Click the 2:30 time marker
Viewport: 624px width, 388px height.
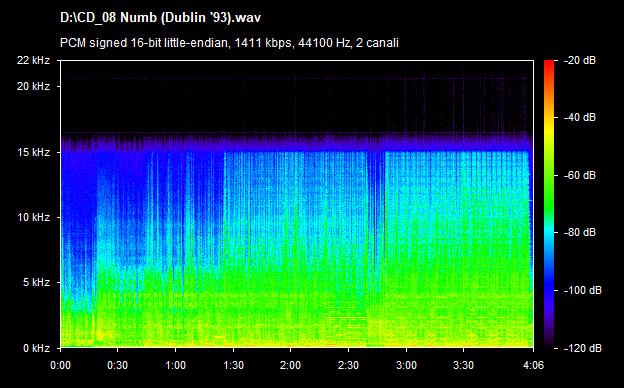click(x=348, y=365)
